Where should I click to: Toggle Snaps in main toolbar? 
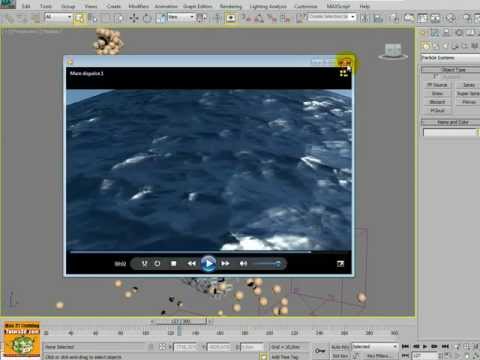point(246,18)
